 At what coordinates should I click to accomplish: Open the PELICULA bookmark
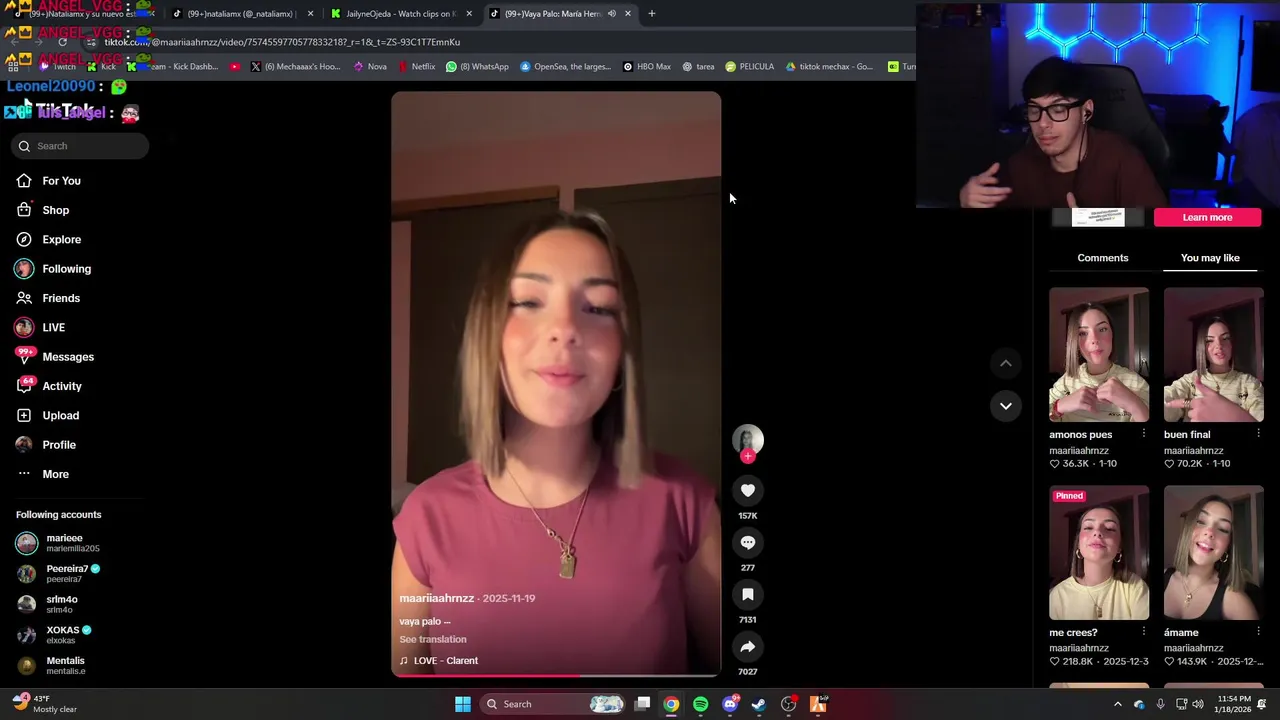(x=750, y=67)
